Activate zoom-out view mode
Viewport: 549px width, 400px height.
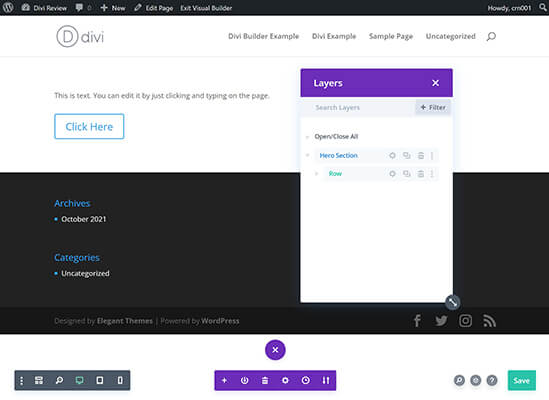(x=60, y=380)
